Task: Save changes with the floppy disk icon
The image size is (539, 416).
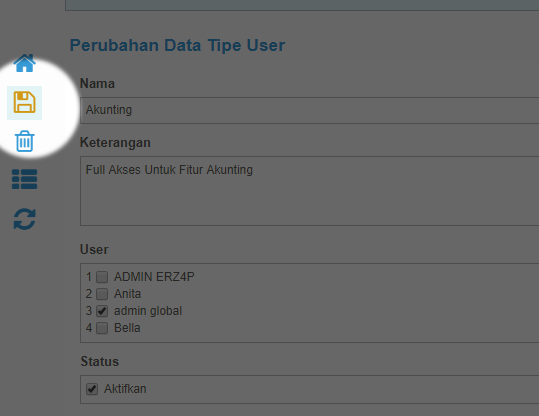Action: point(24,102)
